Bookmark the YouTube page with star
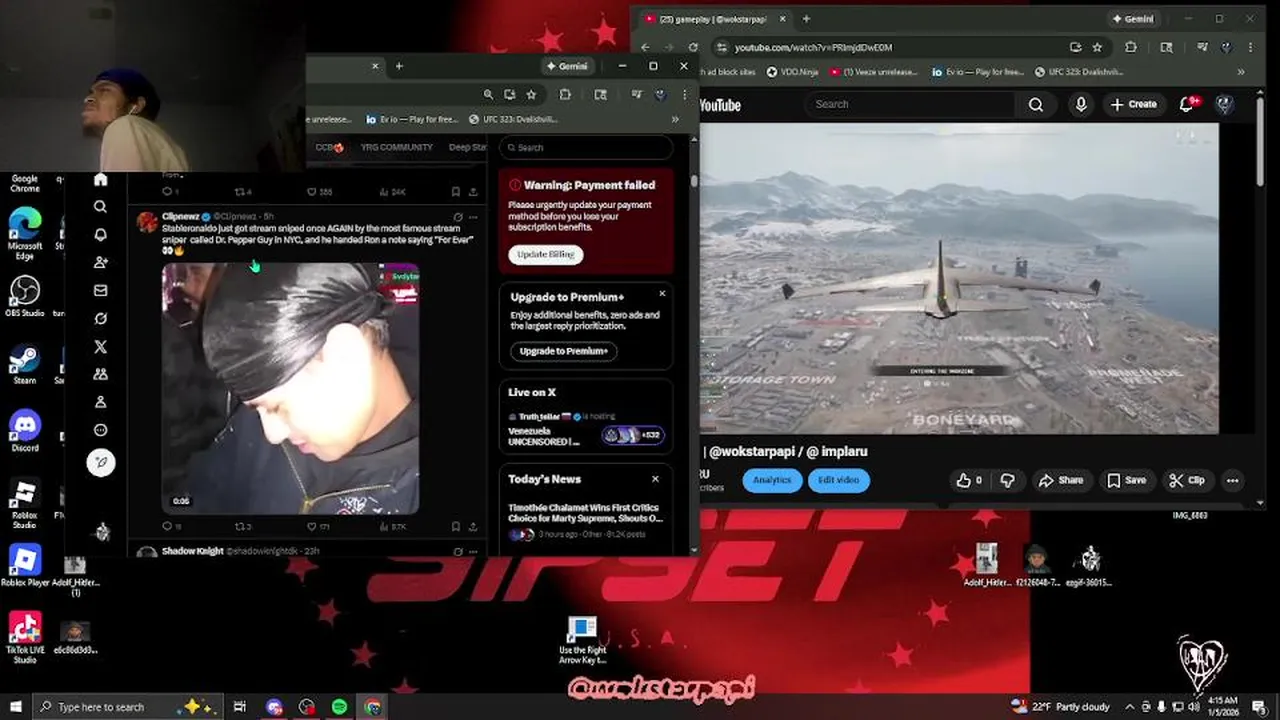 (1097, 47)
